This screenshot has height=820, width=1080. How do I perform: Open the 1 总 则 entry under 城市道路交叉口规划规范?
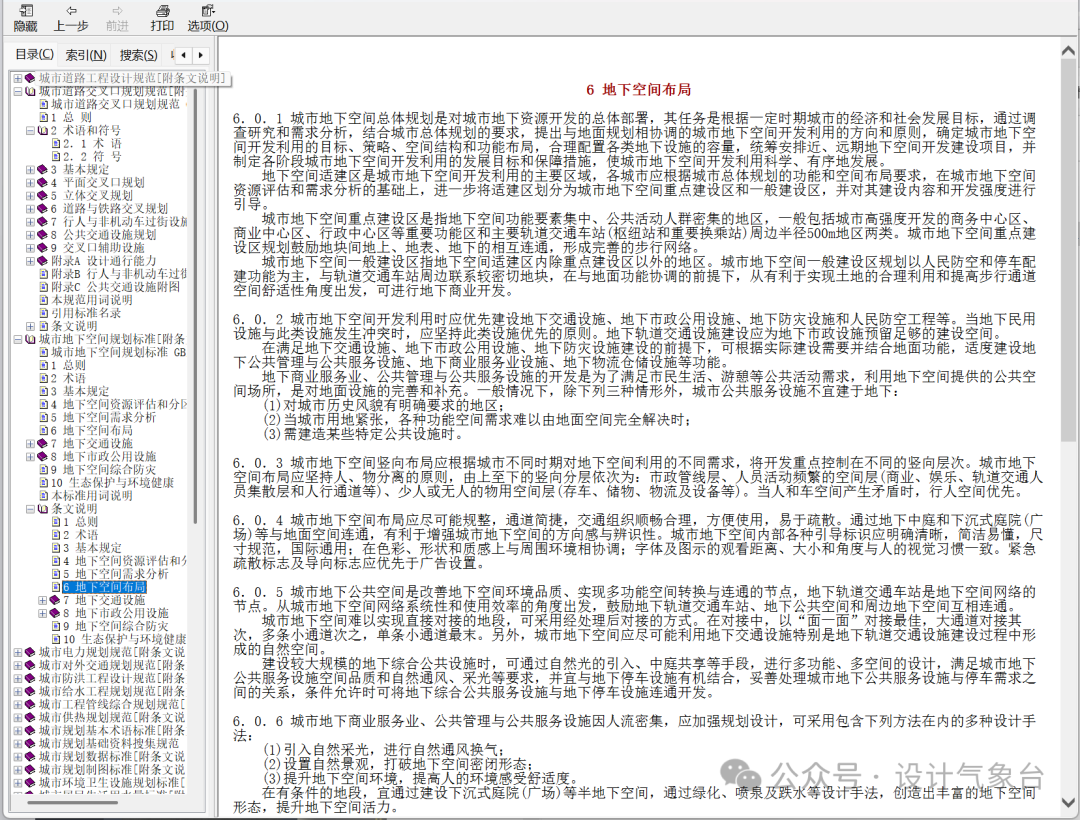click(x=70, y=118)
